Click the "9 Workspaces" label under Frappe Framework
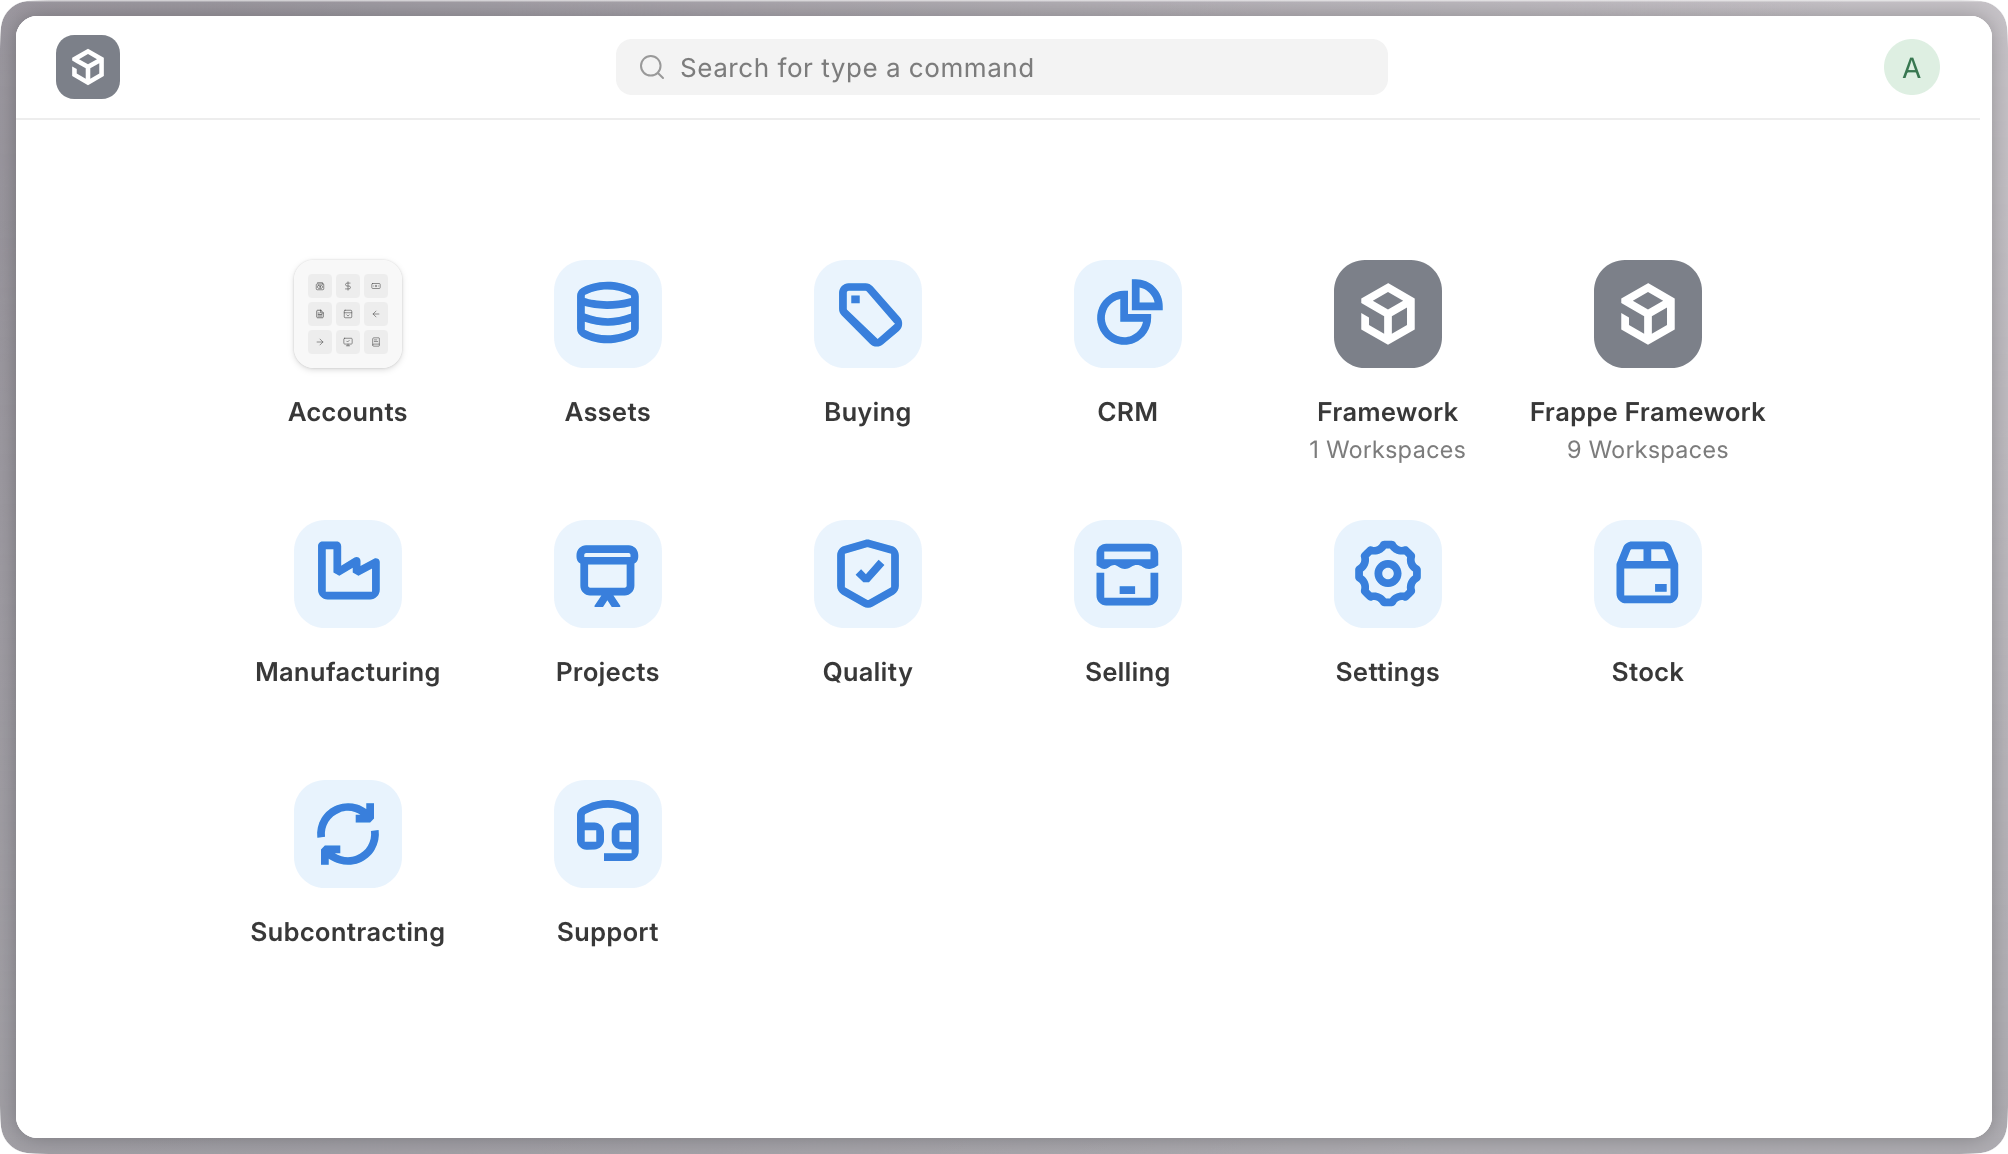Screen dimensions: 2008x1154 pyautogui.click(x=1647, y=450)
